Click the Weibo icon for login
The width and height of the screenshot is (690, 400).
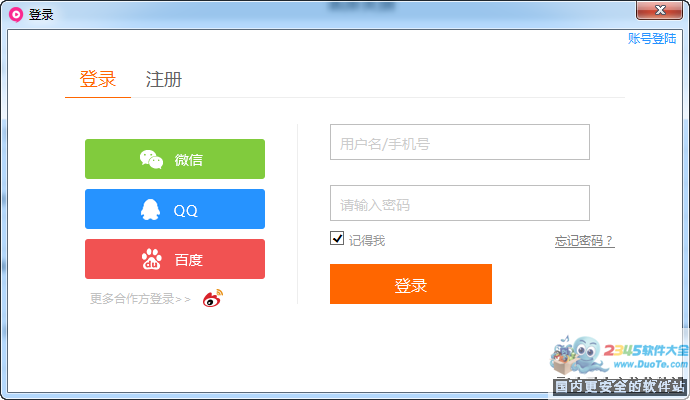(213, 298)
